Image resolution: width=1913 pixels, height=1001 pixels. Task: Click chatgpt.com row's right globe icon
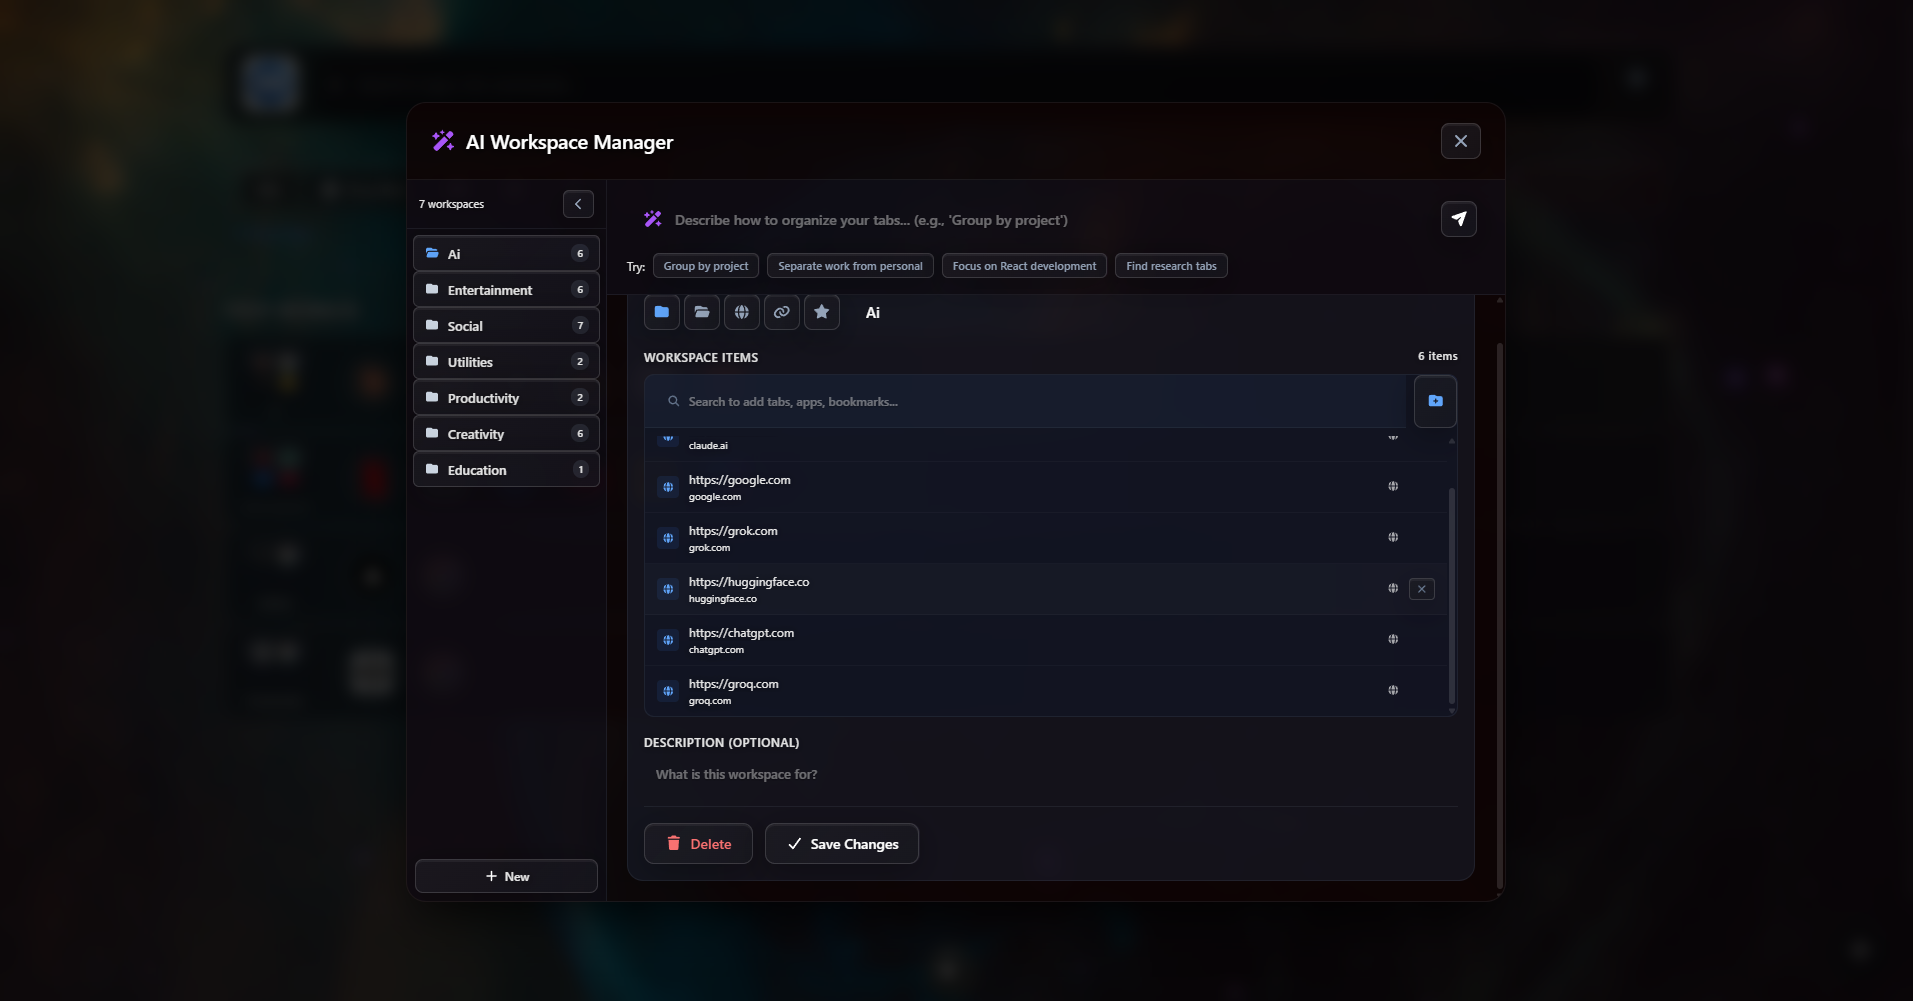[x=1393, y=639]
